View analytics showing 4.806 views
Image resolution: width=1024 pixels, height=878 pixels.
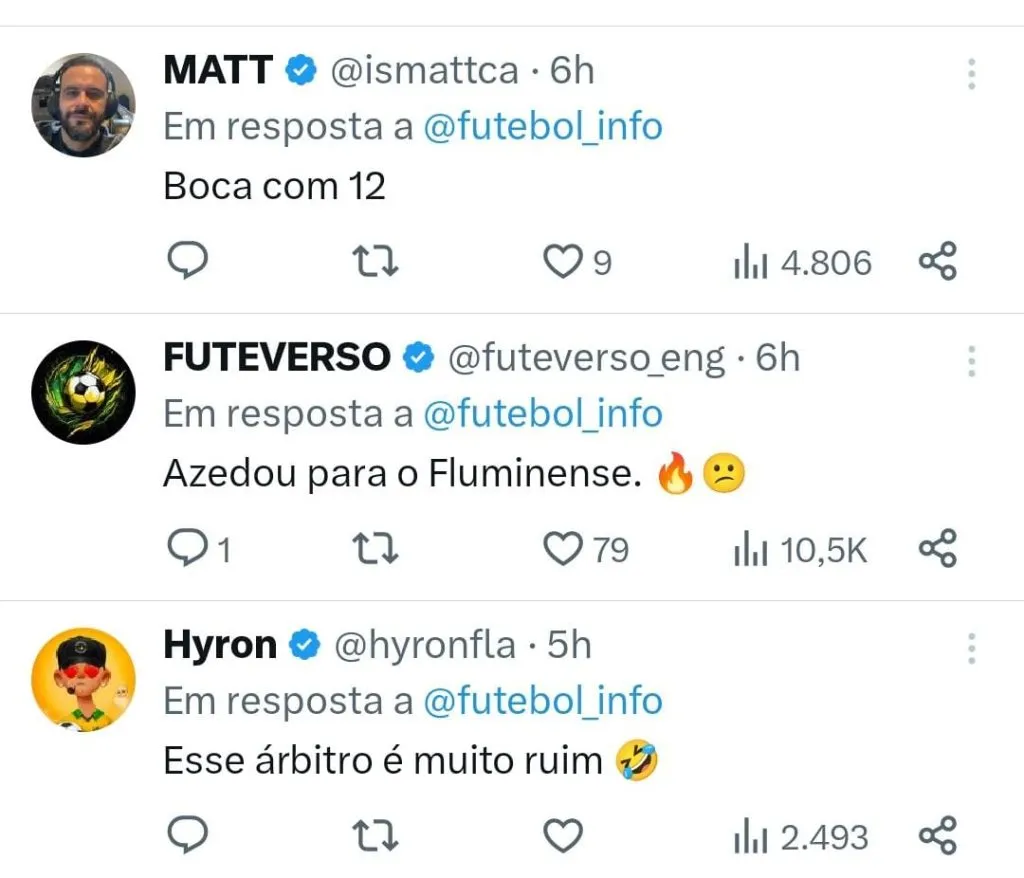click(x=802, y=263)
